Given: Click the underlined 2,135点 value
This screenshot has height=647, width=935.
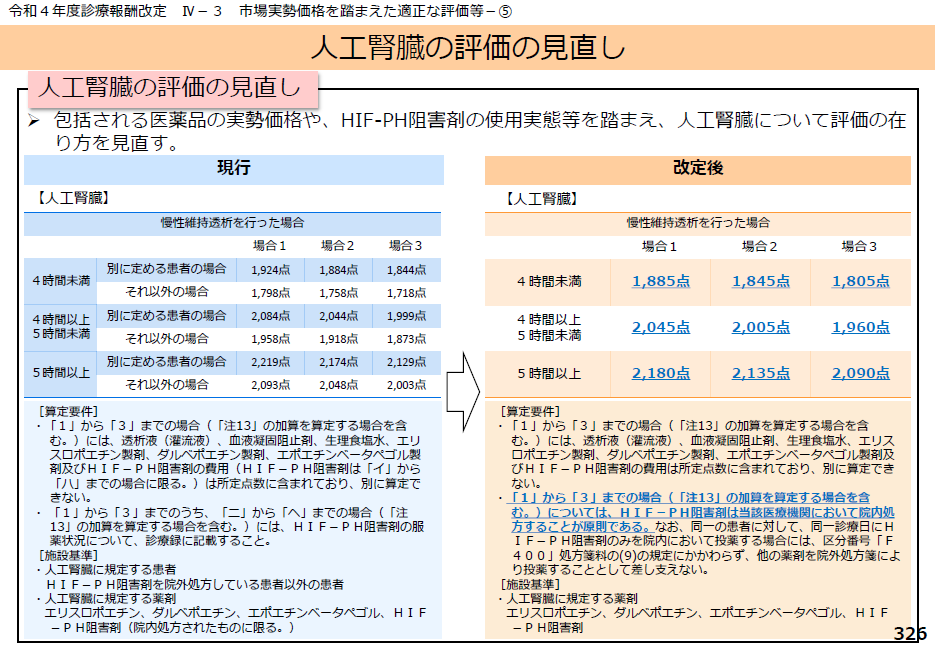Looking at the screenshot, I should pos(760,373).
